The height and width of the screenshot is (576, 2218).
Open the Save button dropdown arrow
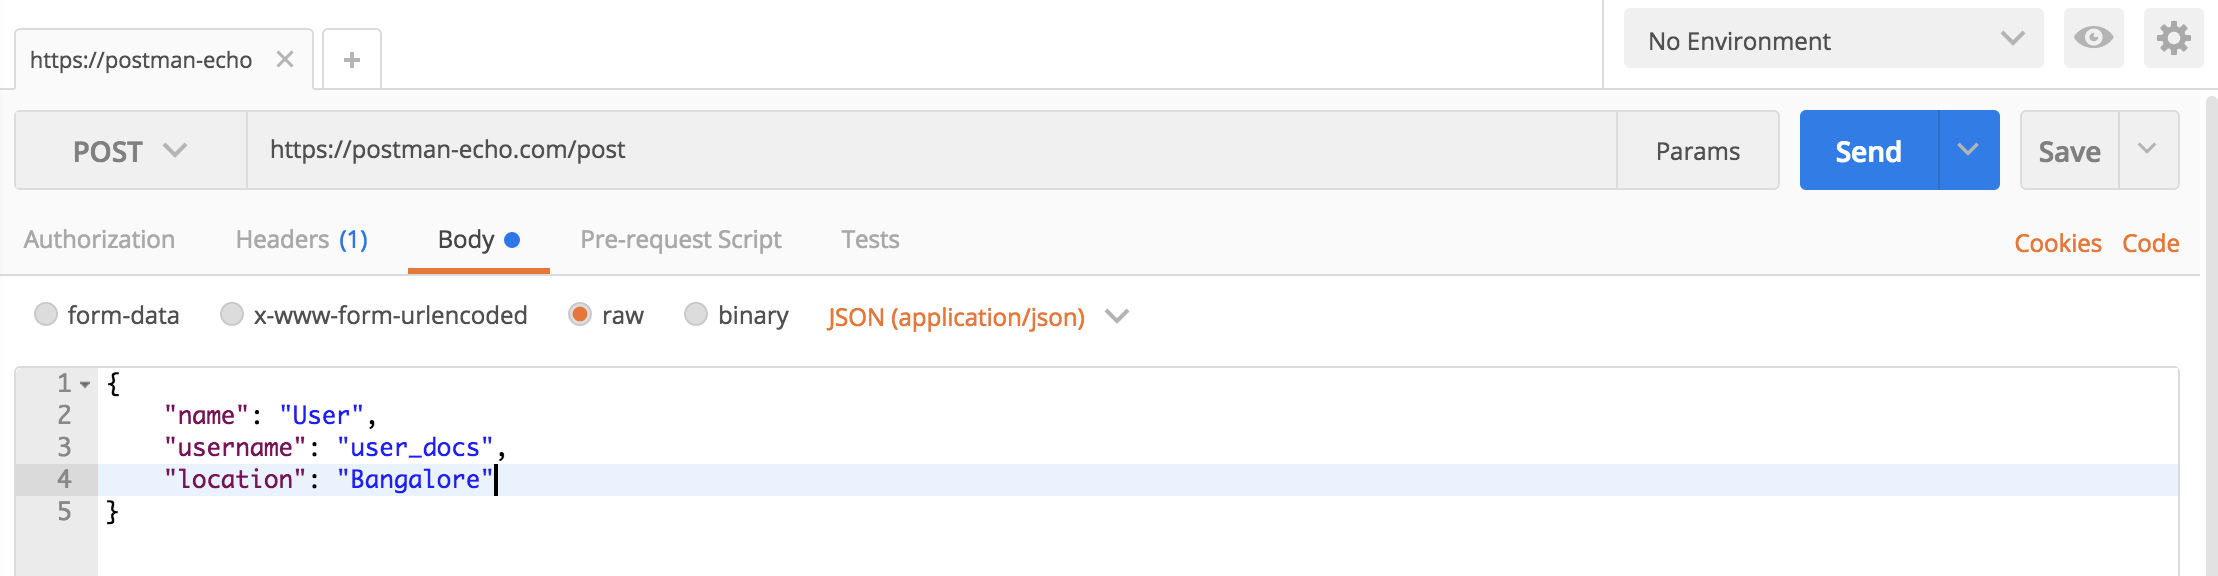2147,150
